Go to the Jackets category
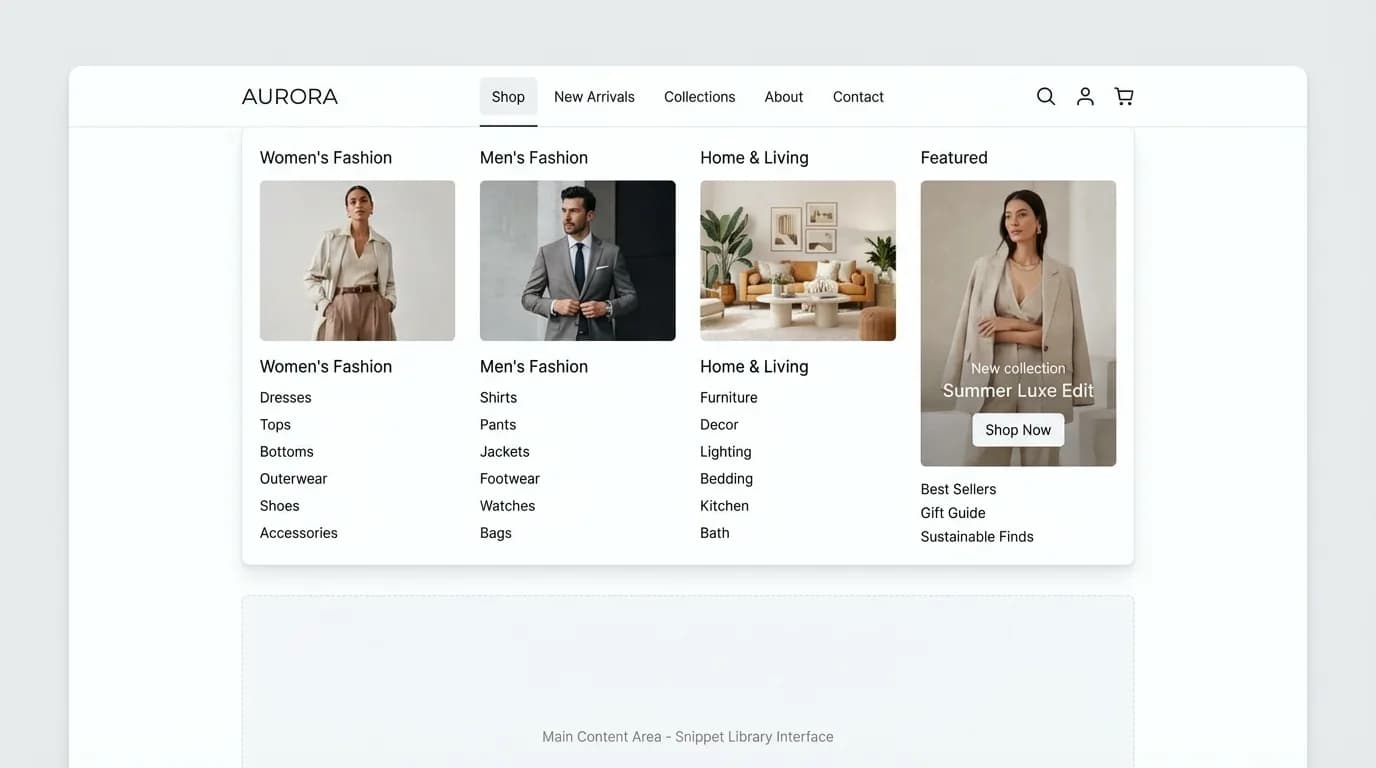 [505, 452]
